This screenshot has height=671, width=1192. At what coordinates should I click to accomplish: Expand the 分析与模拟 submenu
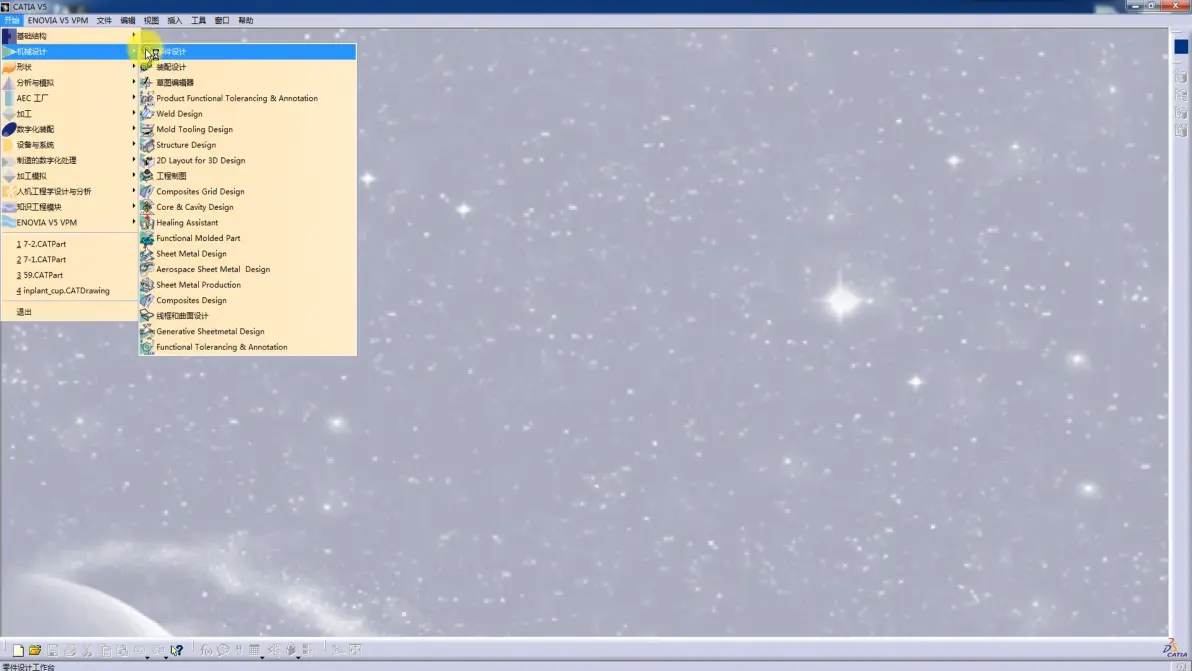pos(68,83)
